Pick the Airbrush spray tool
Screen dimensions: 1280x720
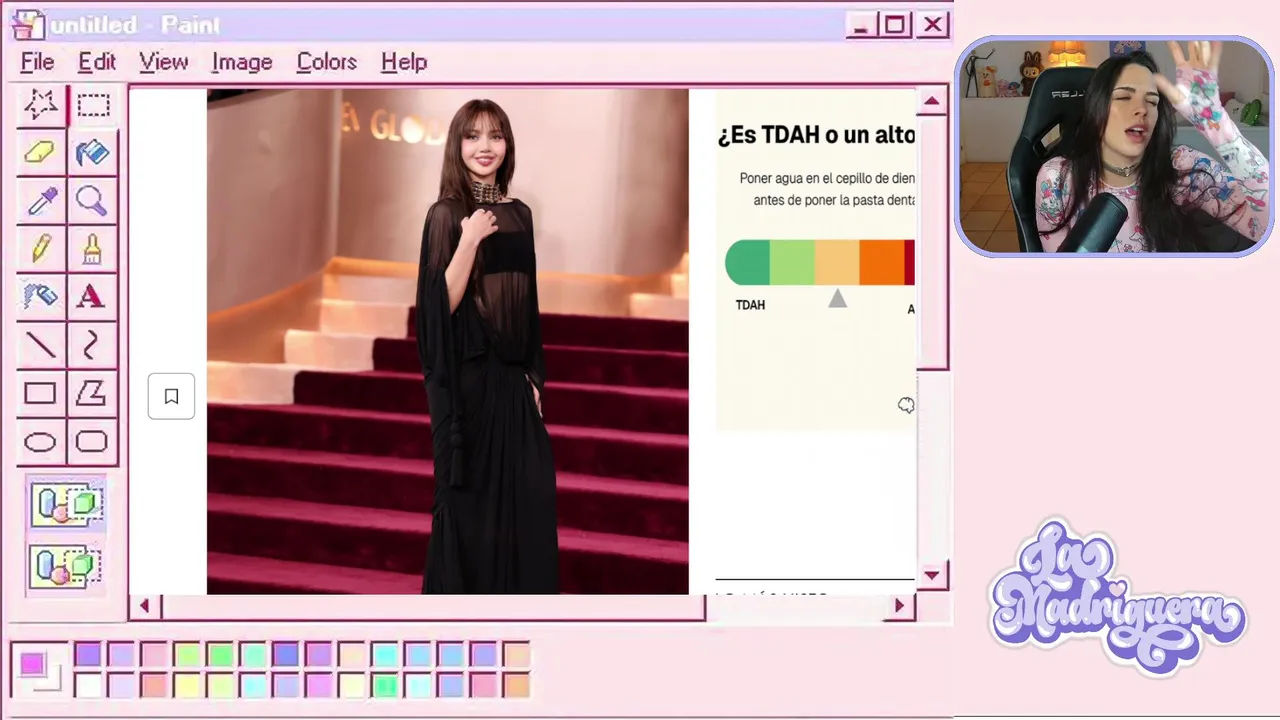41,296
